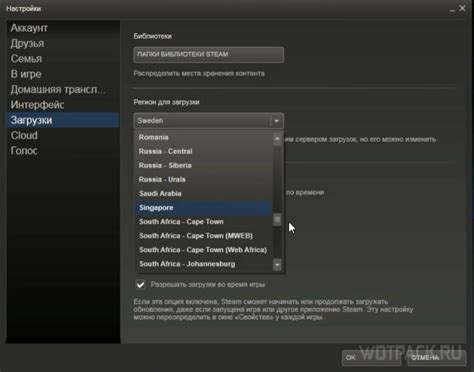Click the region list scroll down arrow
The width and height of the screenshot is (474, 372).
tap(277, 265)
